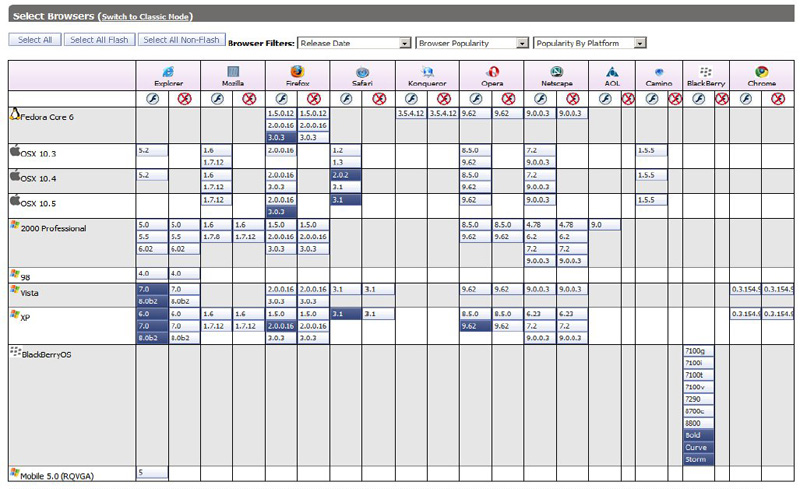Click the Flash icon under Chrome

(746, 99)
